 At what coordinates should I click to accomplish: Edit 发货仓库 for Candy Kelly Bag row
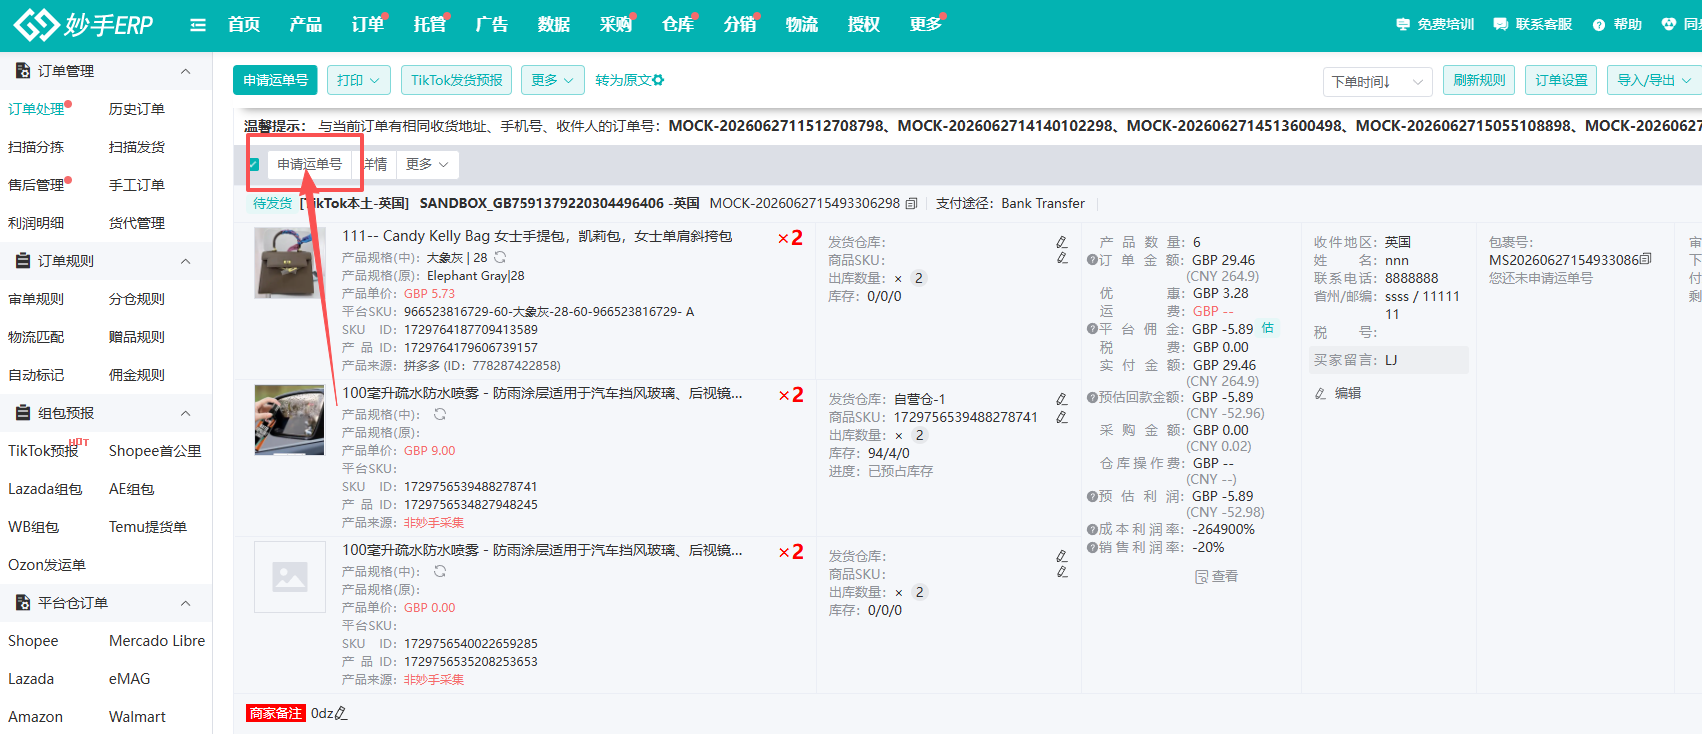click(1062, 242)
